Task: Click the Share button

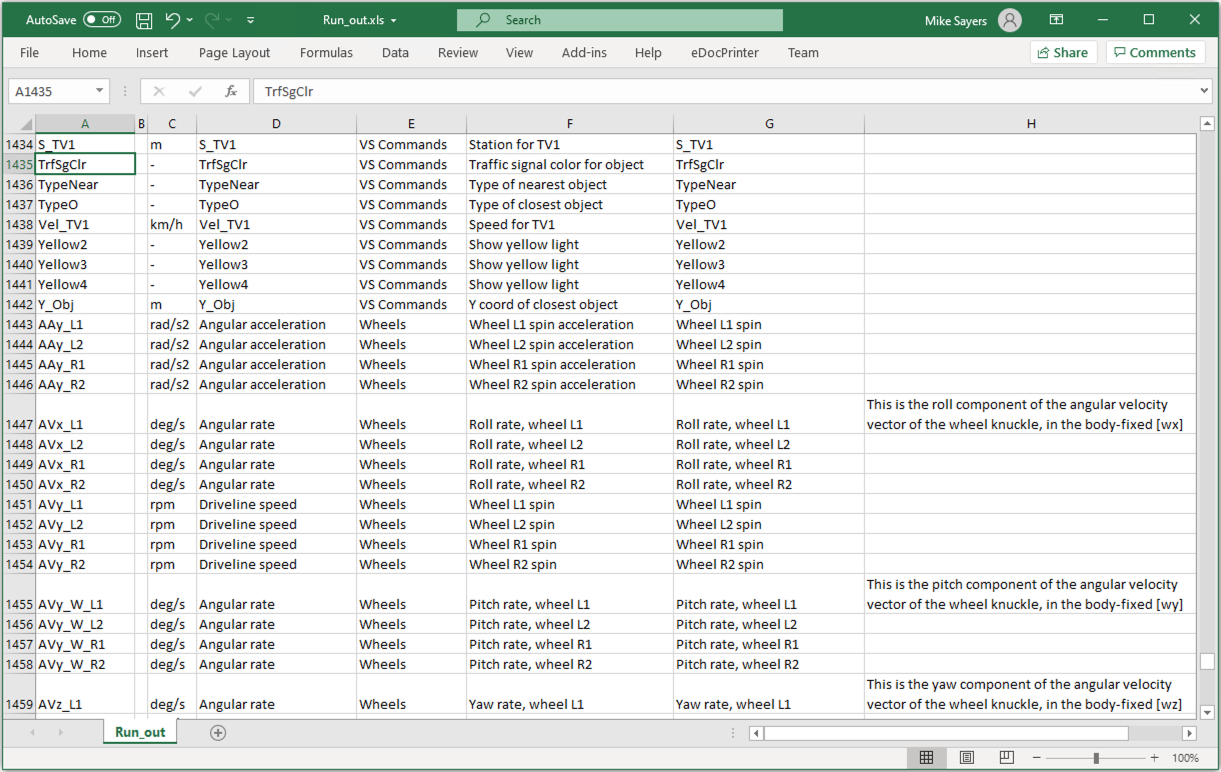Action: tap(1063, 53)
